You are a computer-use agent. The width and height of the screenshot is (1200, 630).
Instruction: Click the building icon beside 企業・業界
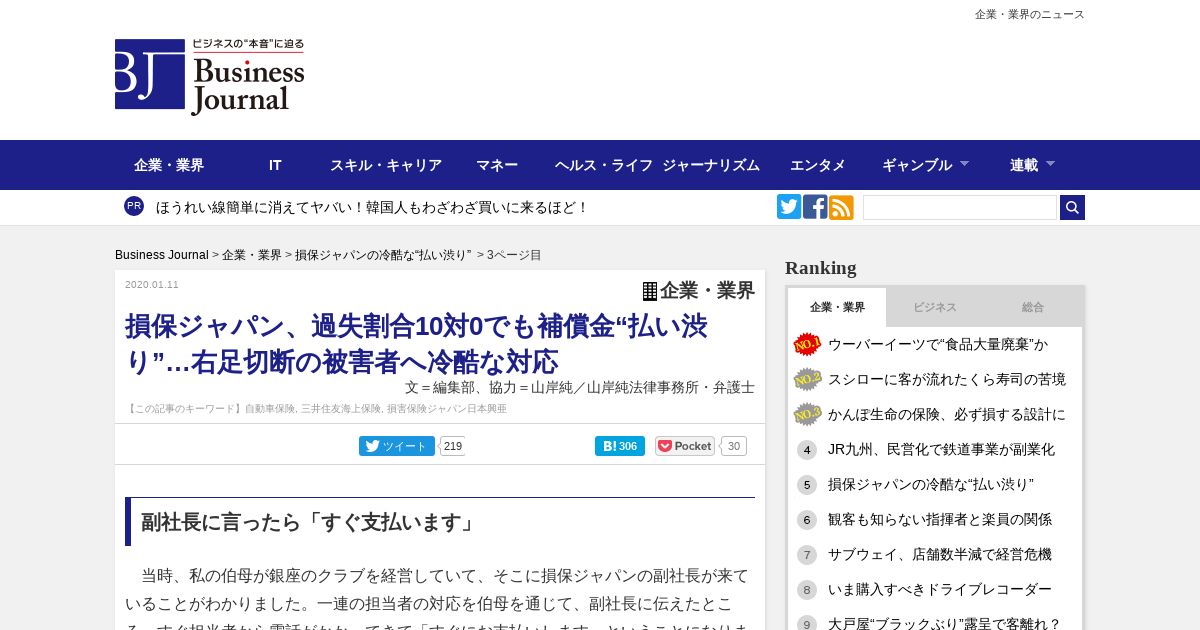click(650, 291)
